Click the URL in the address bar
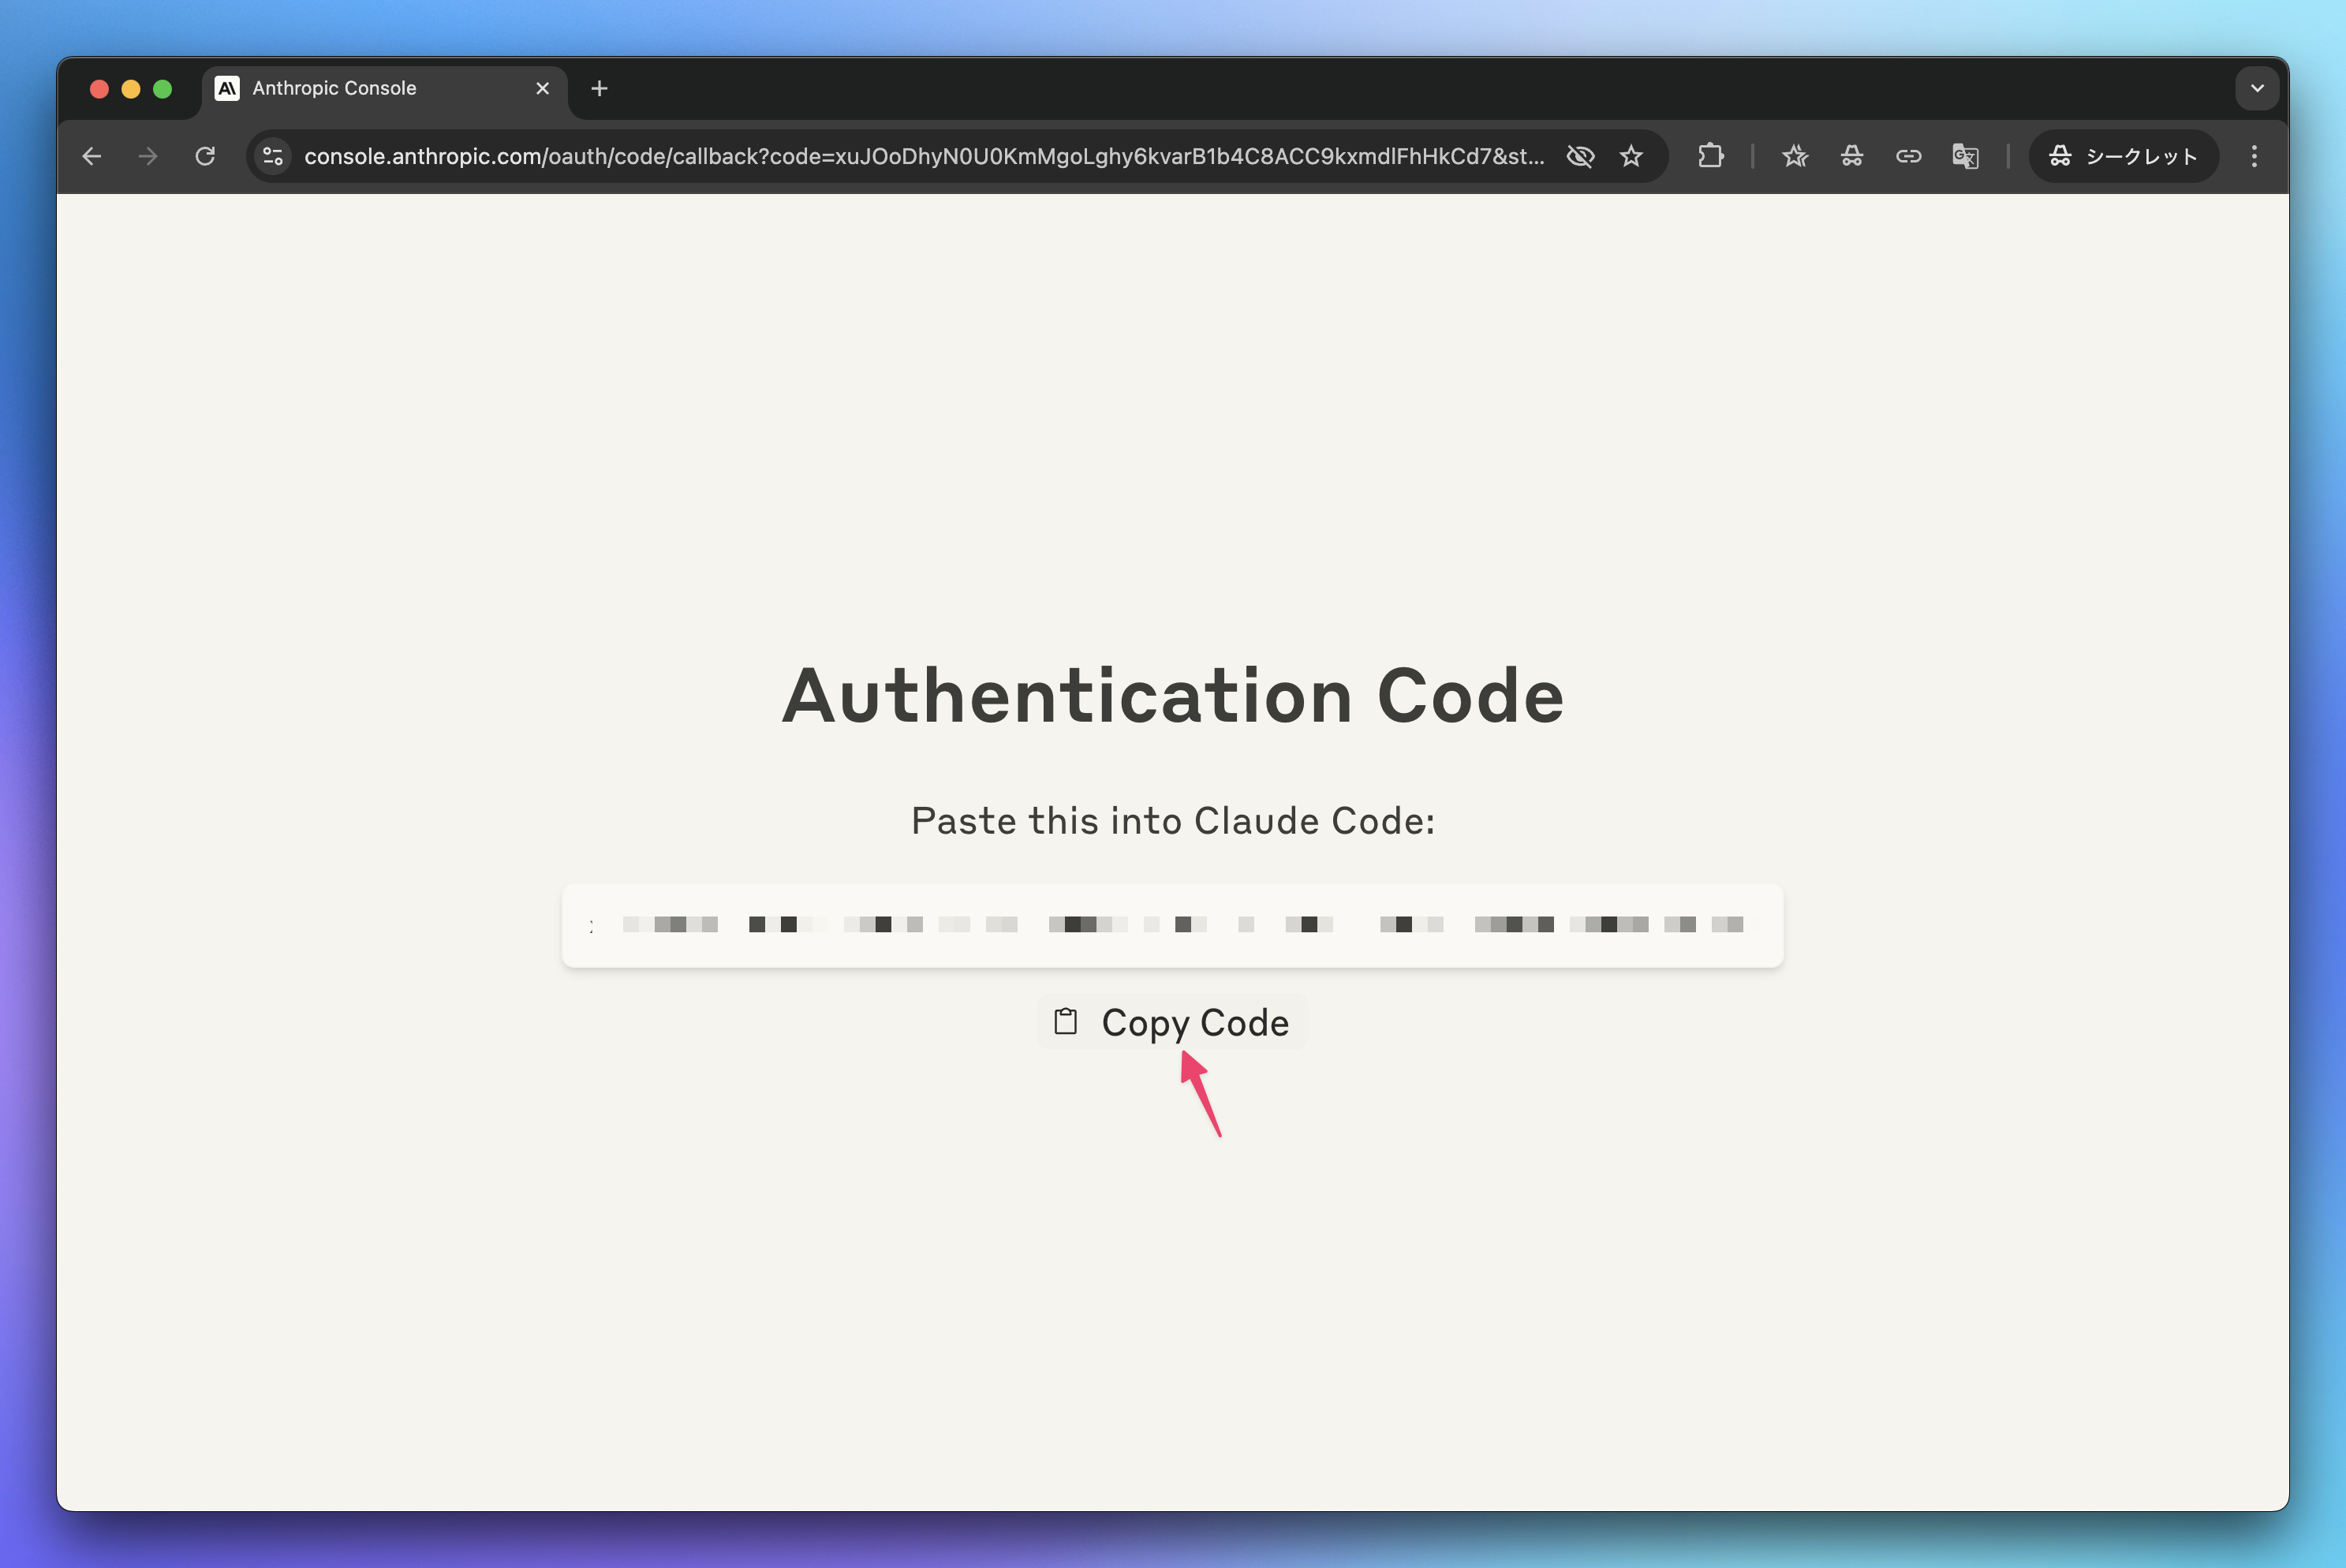The width and height of the screenshot is (2346, 1568). point(924,156)
